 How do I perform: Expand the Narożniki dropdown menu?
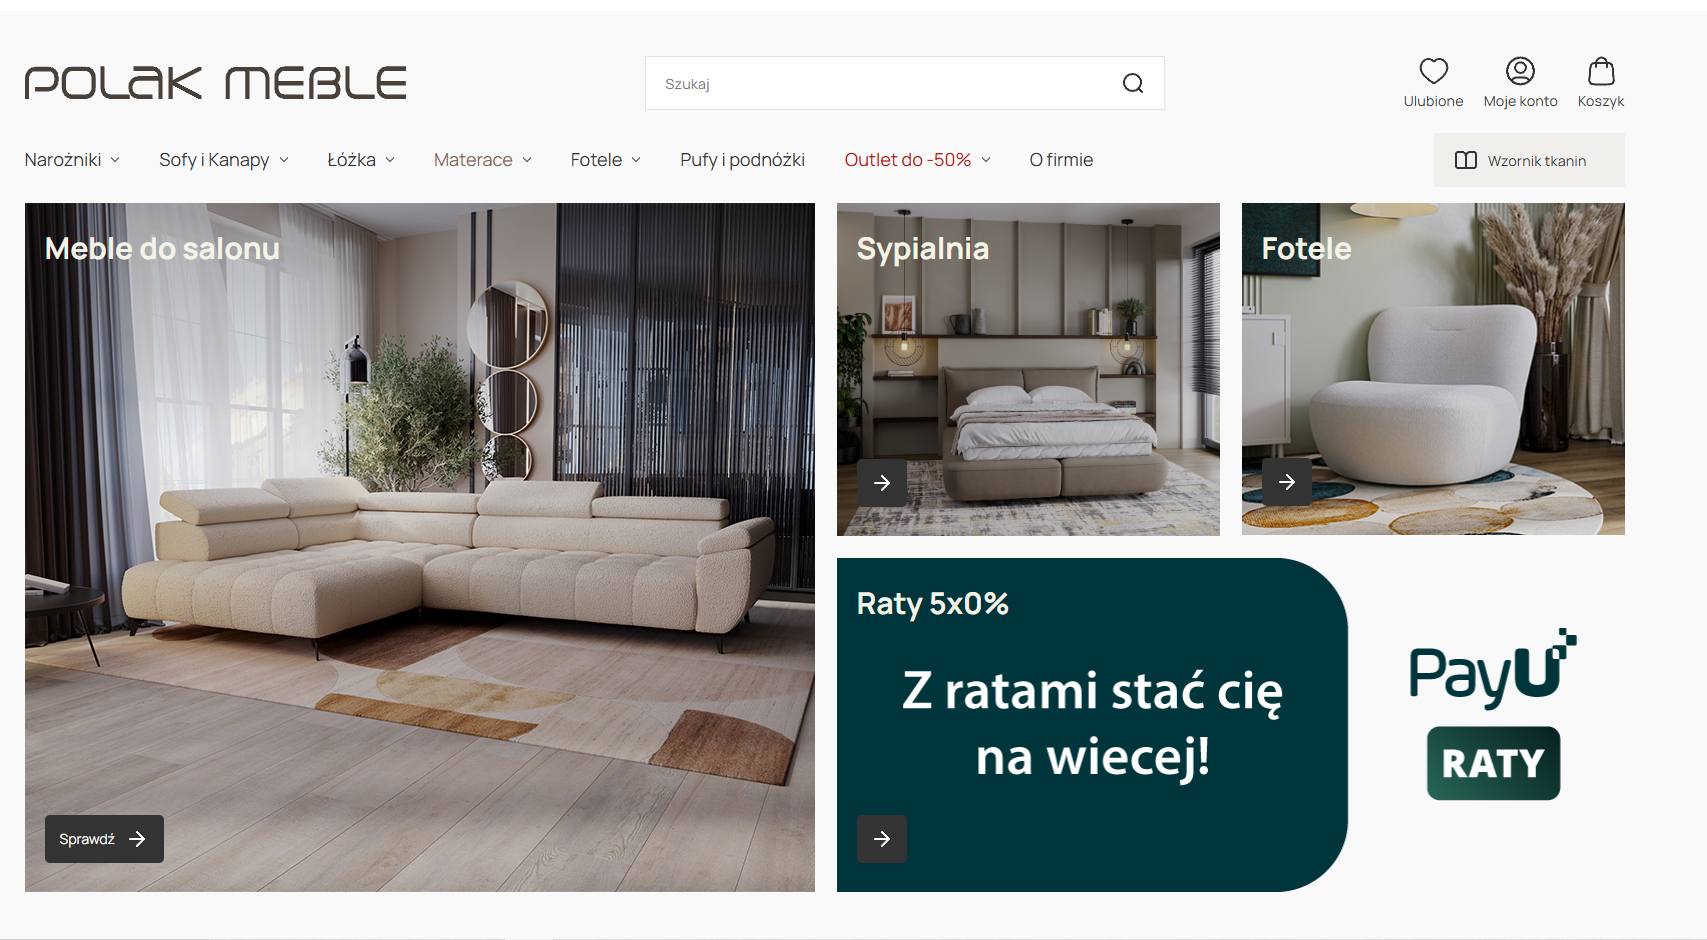click(72, 160)
